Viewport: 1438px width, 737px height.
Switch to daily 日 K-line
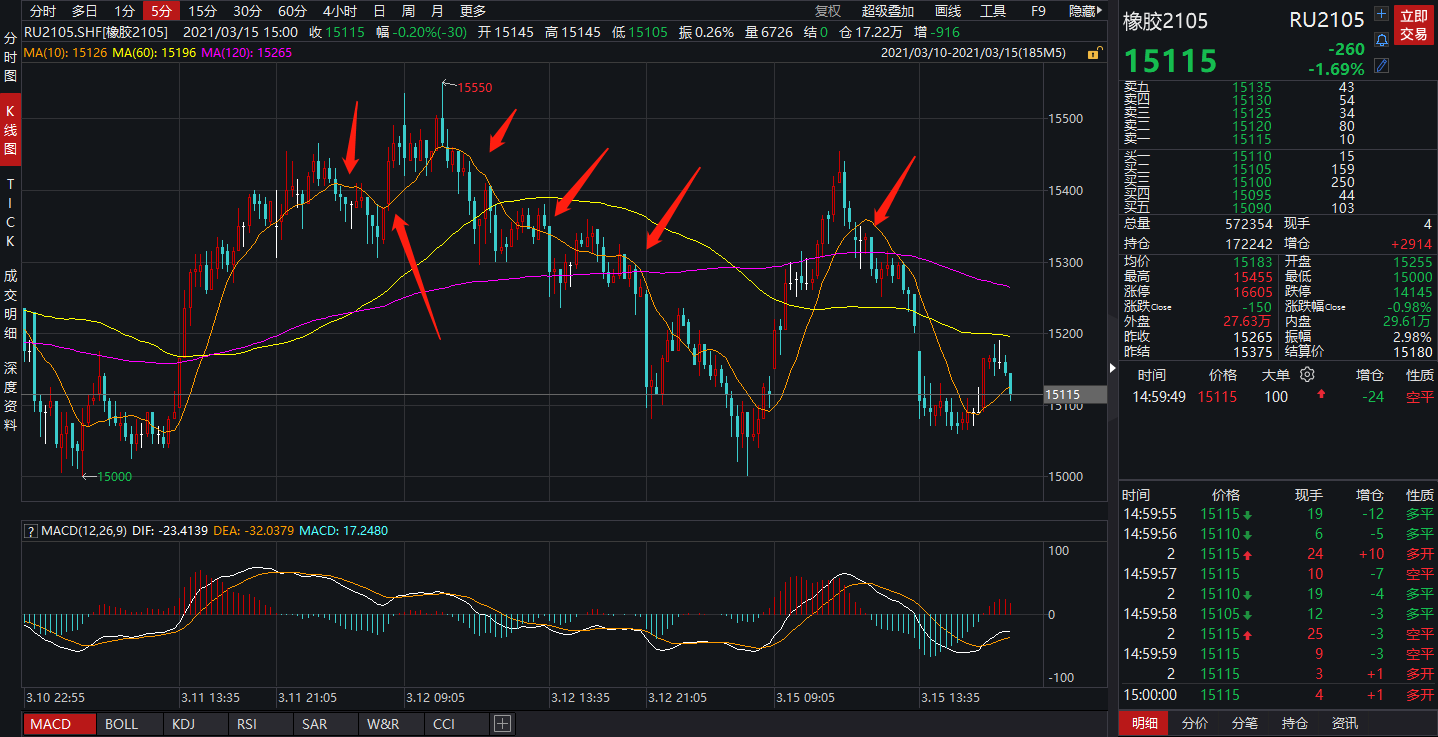coord(379,11)
